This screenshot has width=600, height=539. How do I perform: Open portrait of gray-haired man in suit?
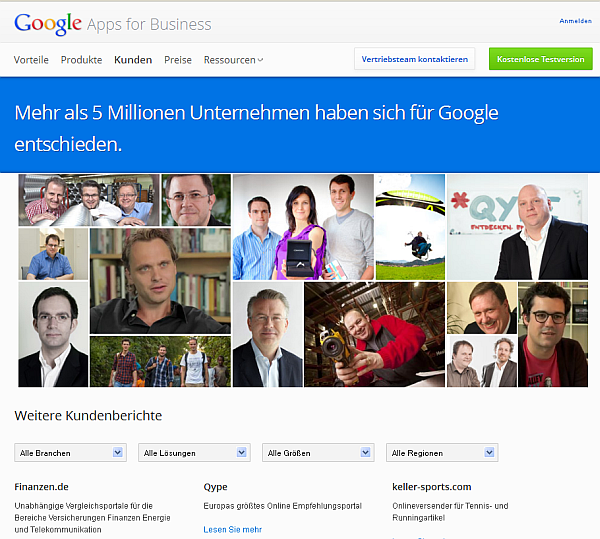coord(267,335)
